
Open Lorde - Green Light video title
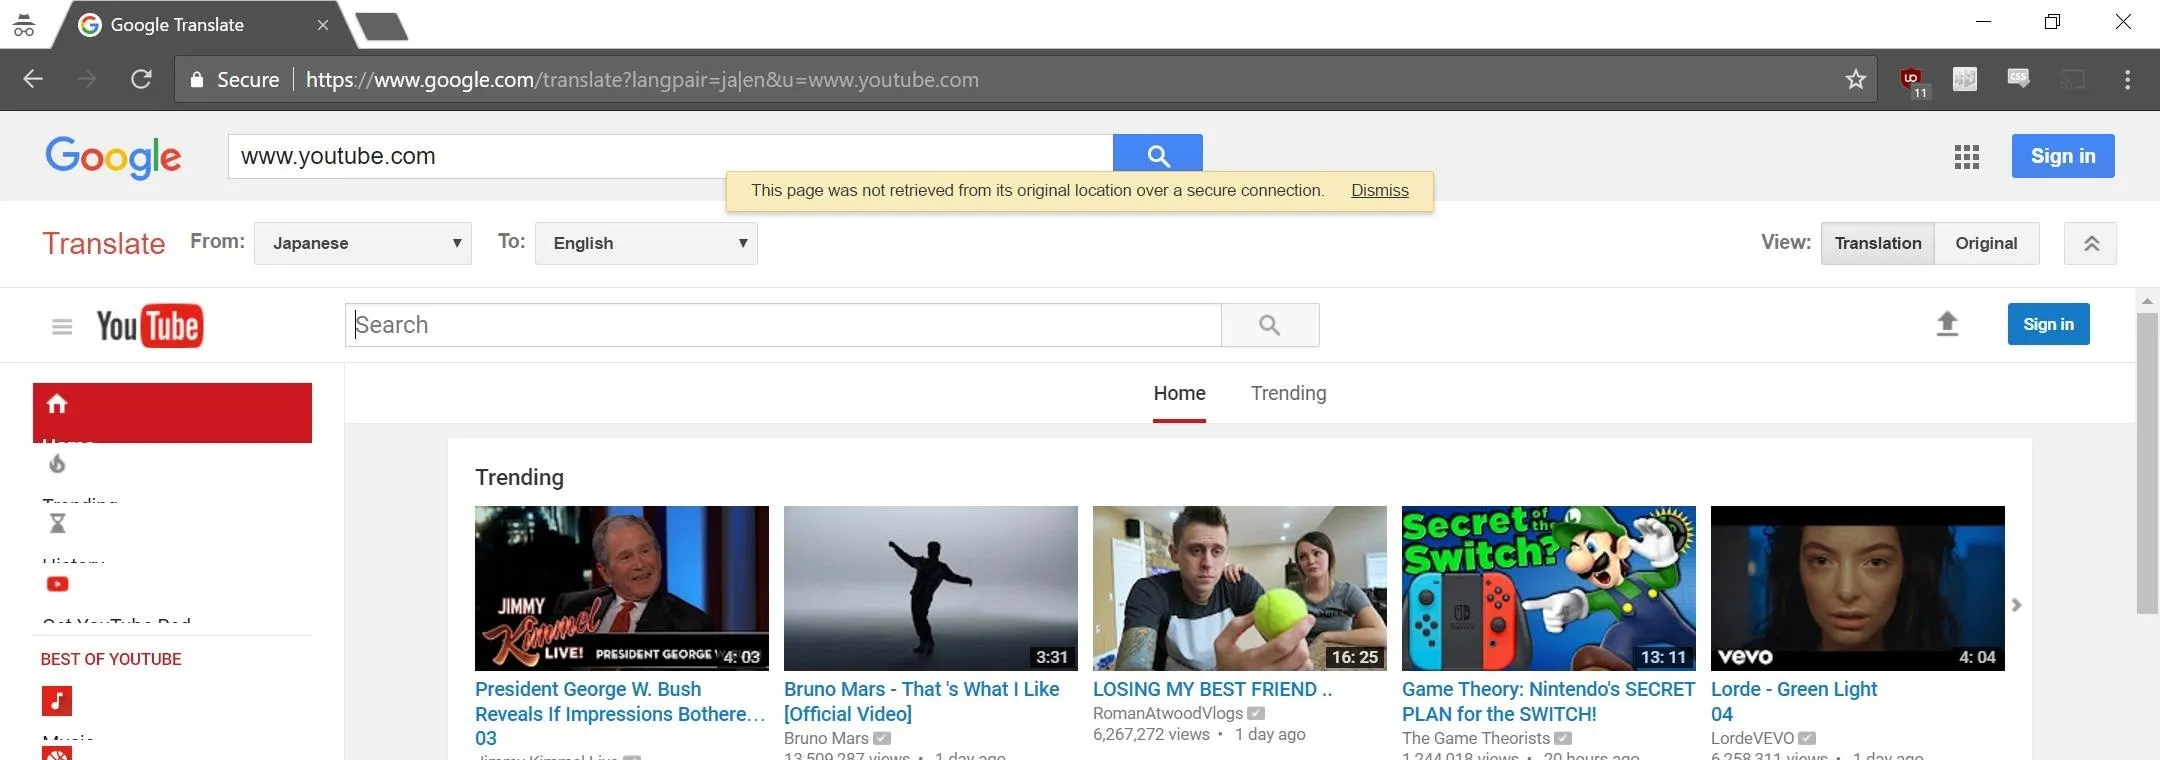1794,701
